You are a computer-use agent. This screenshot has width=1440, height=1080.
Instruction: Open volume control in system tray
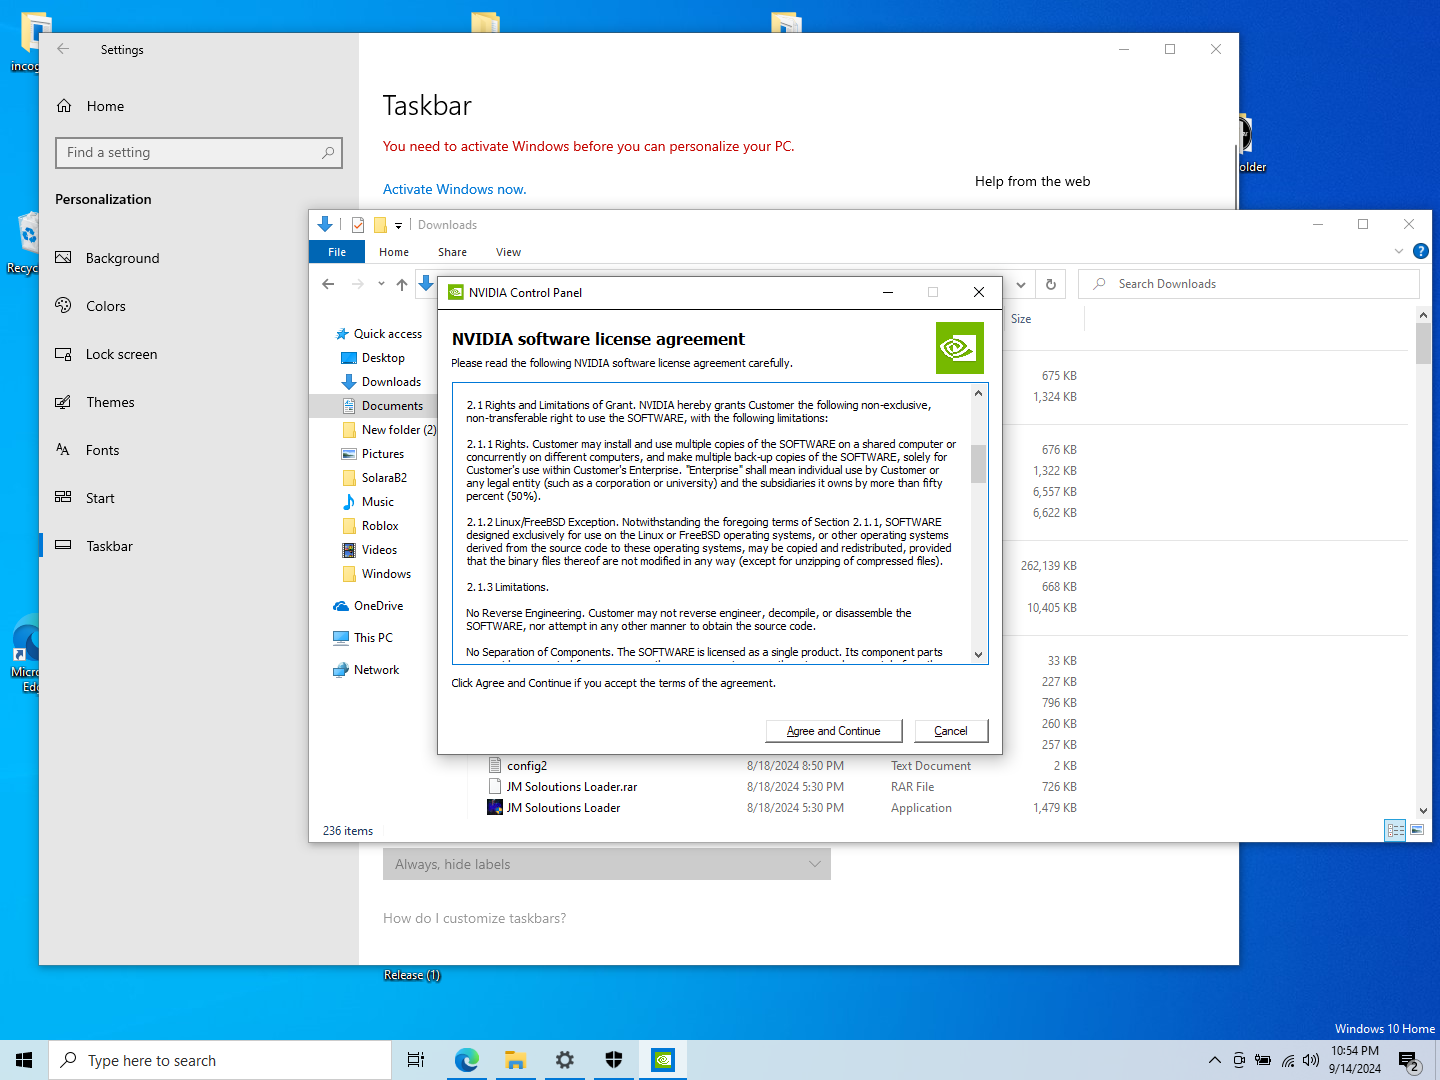point(1311,1060)
